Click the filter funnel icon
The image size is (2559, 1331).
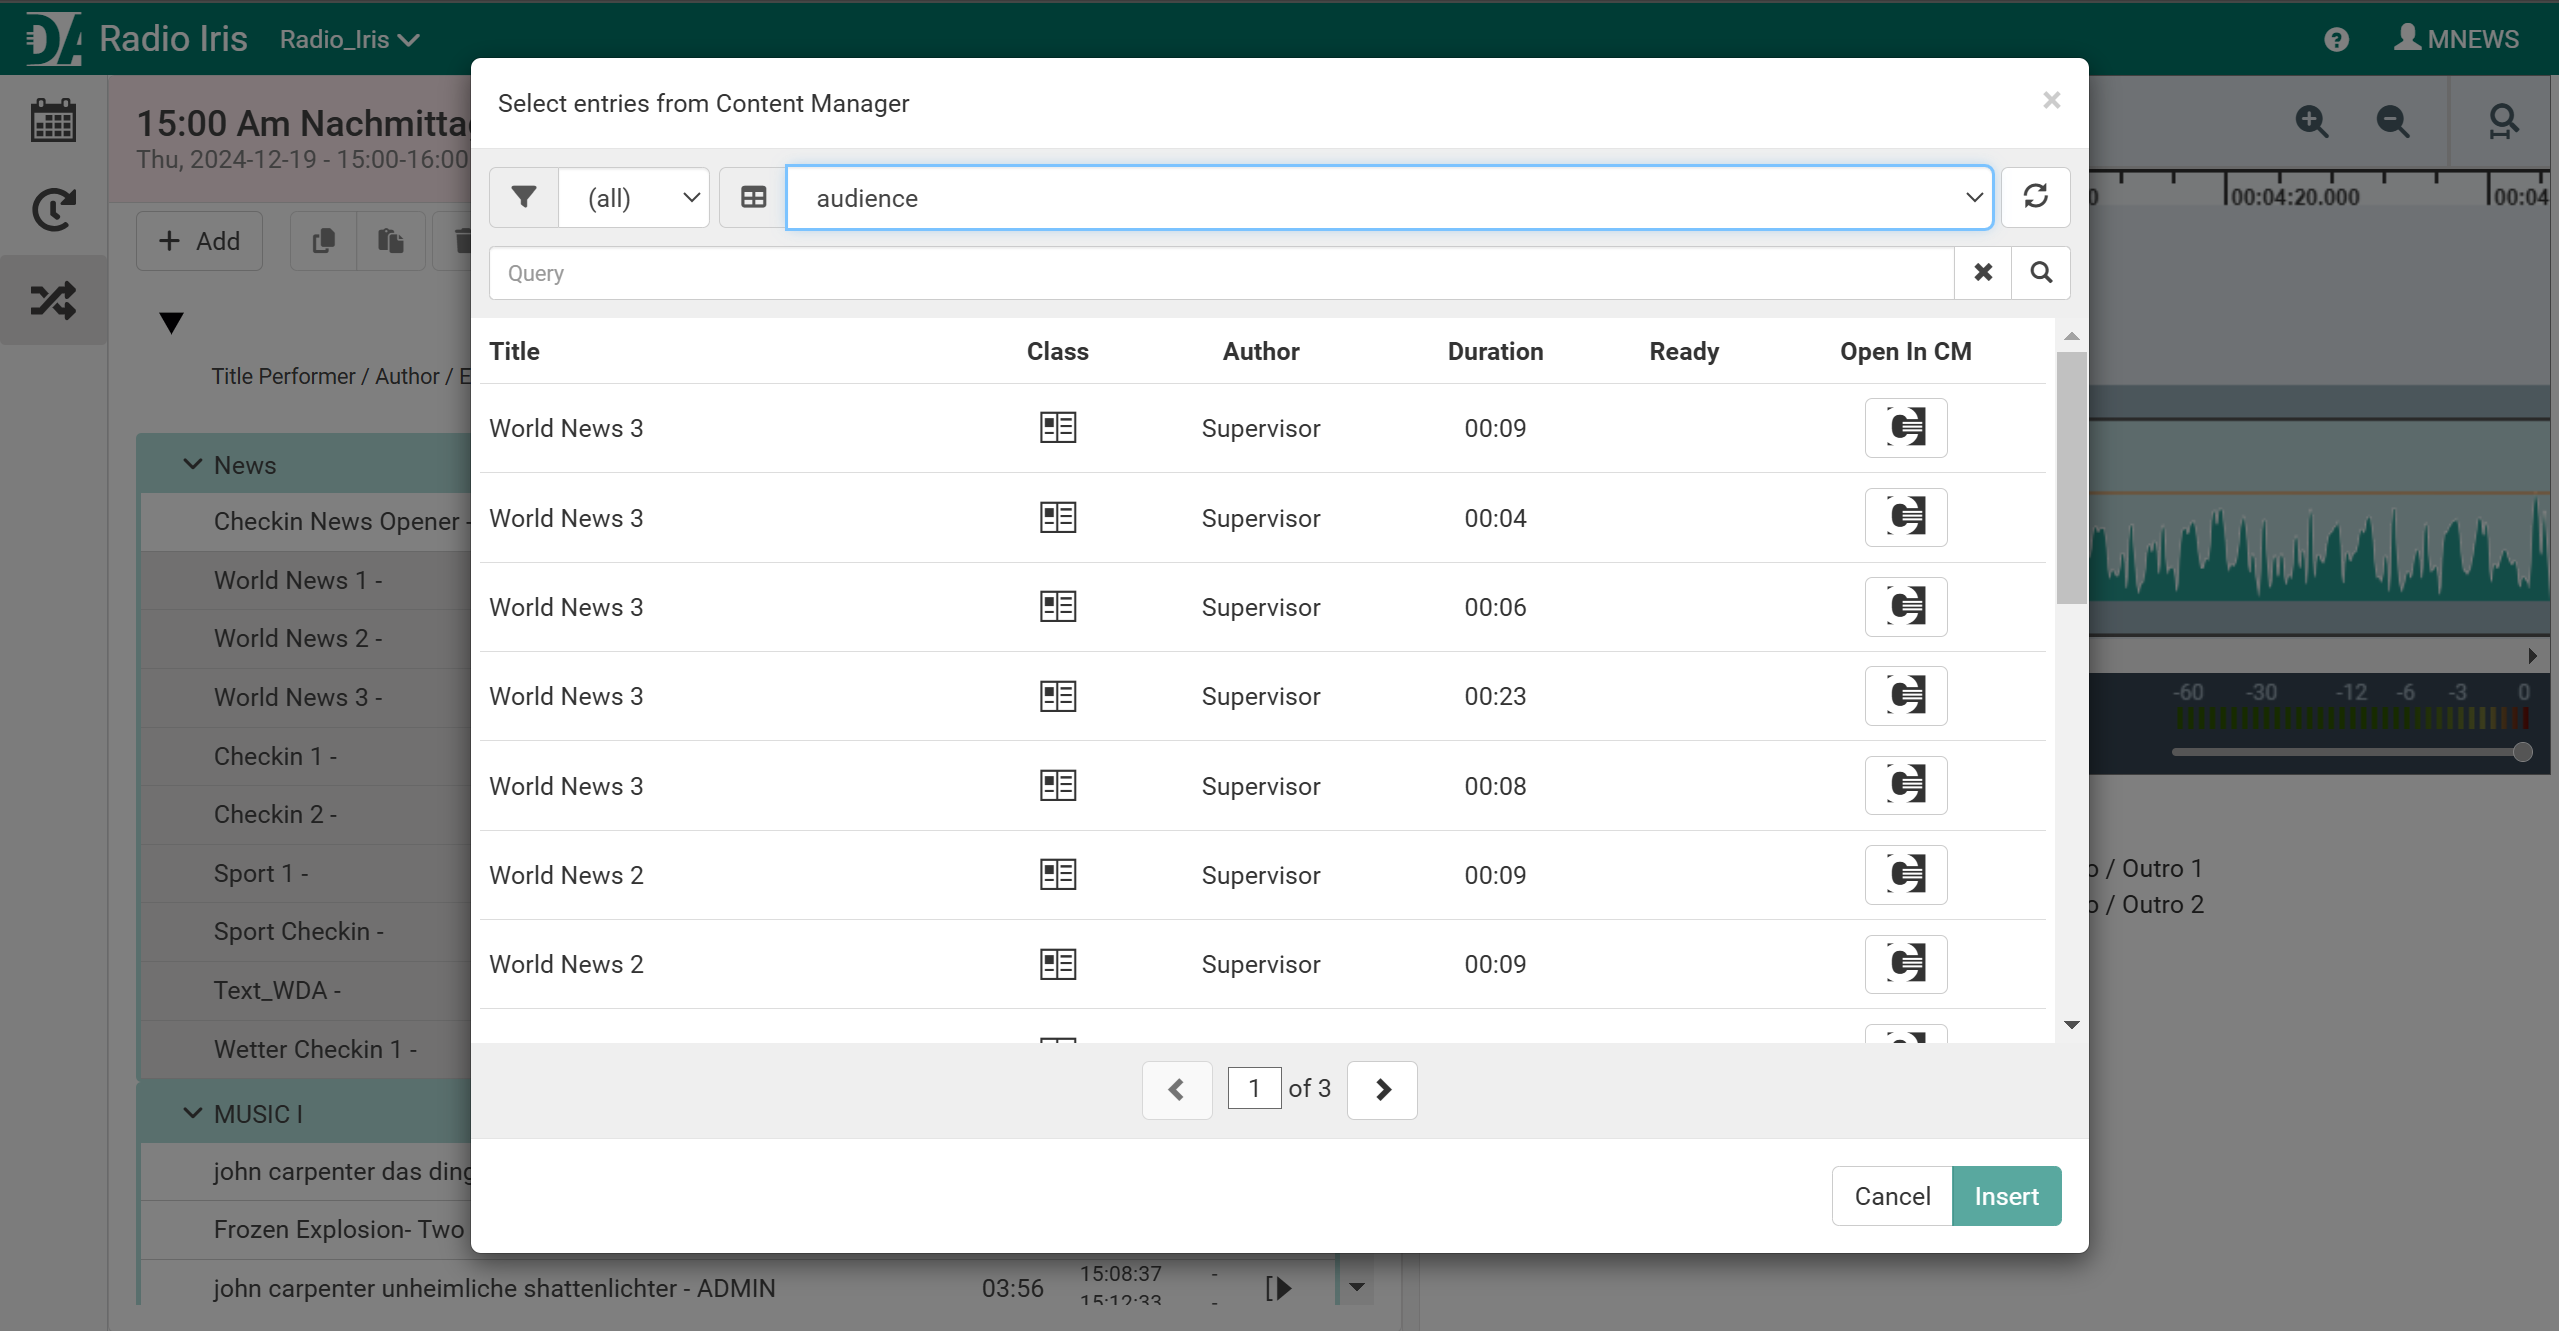coord(524,197)
